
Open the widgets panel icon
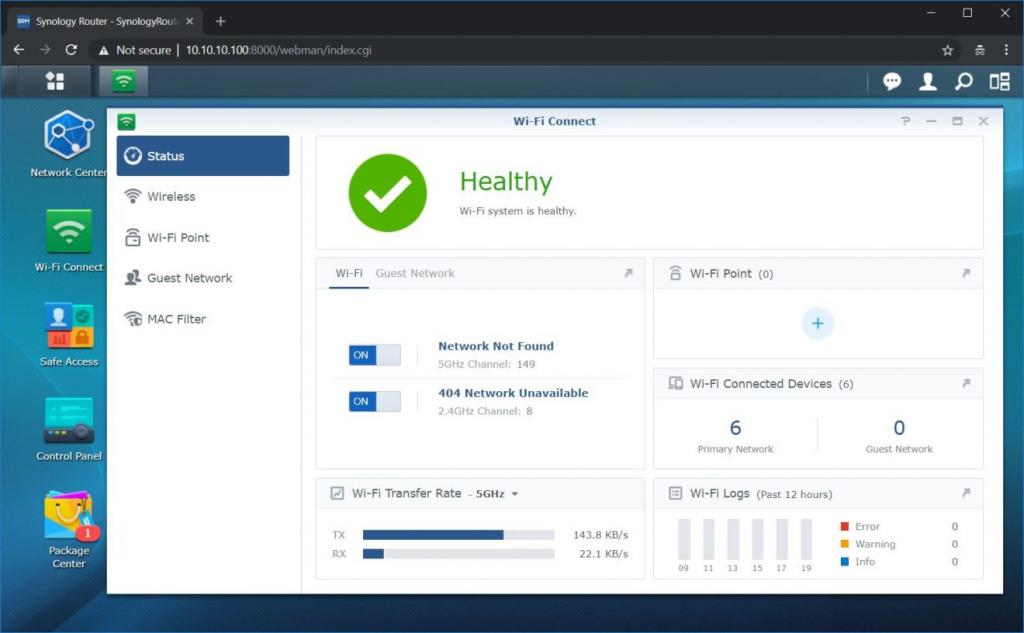click(x=999, y=81)
